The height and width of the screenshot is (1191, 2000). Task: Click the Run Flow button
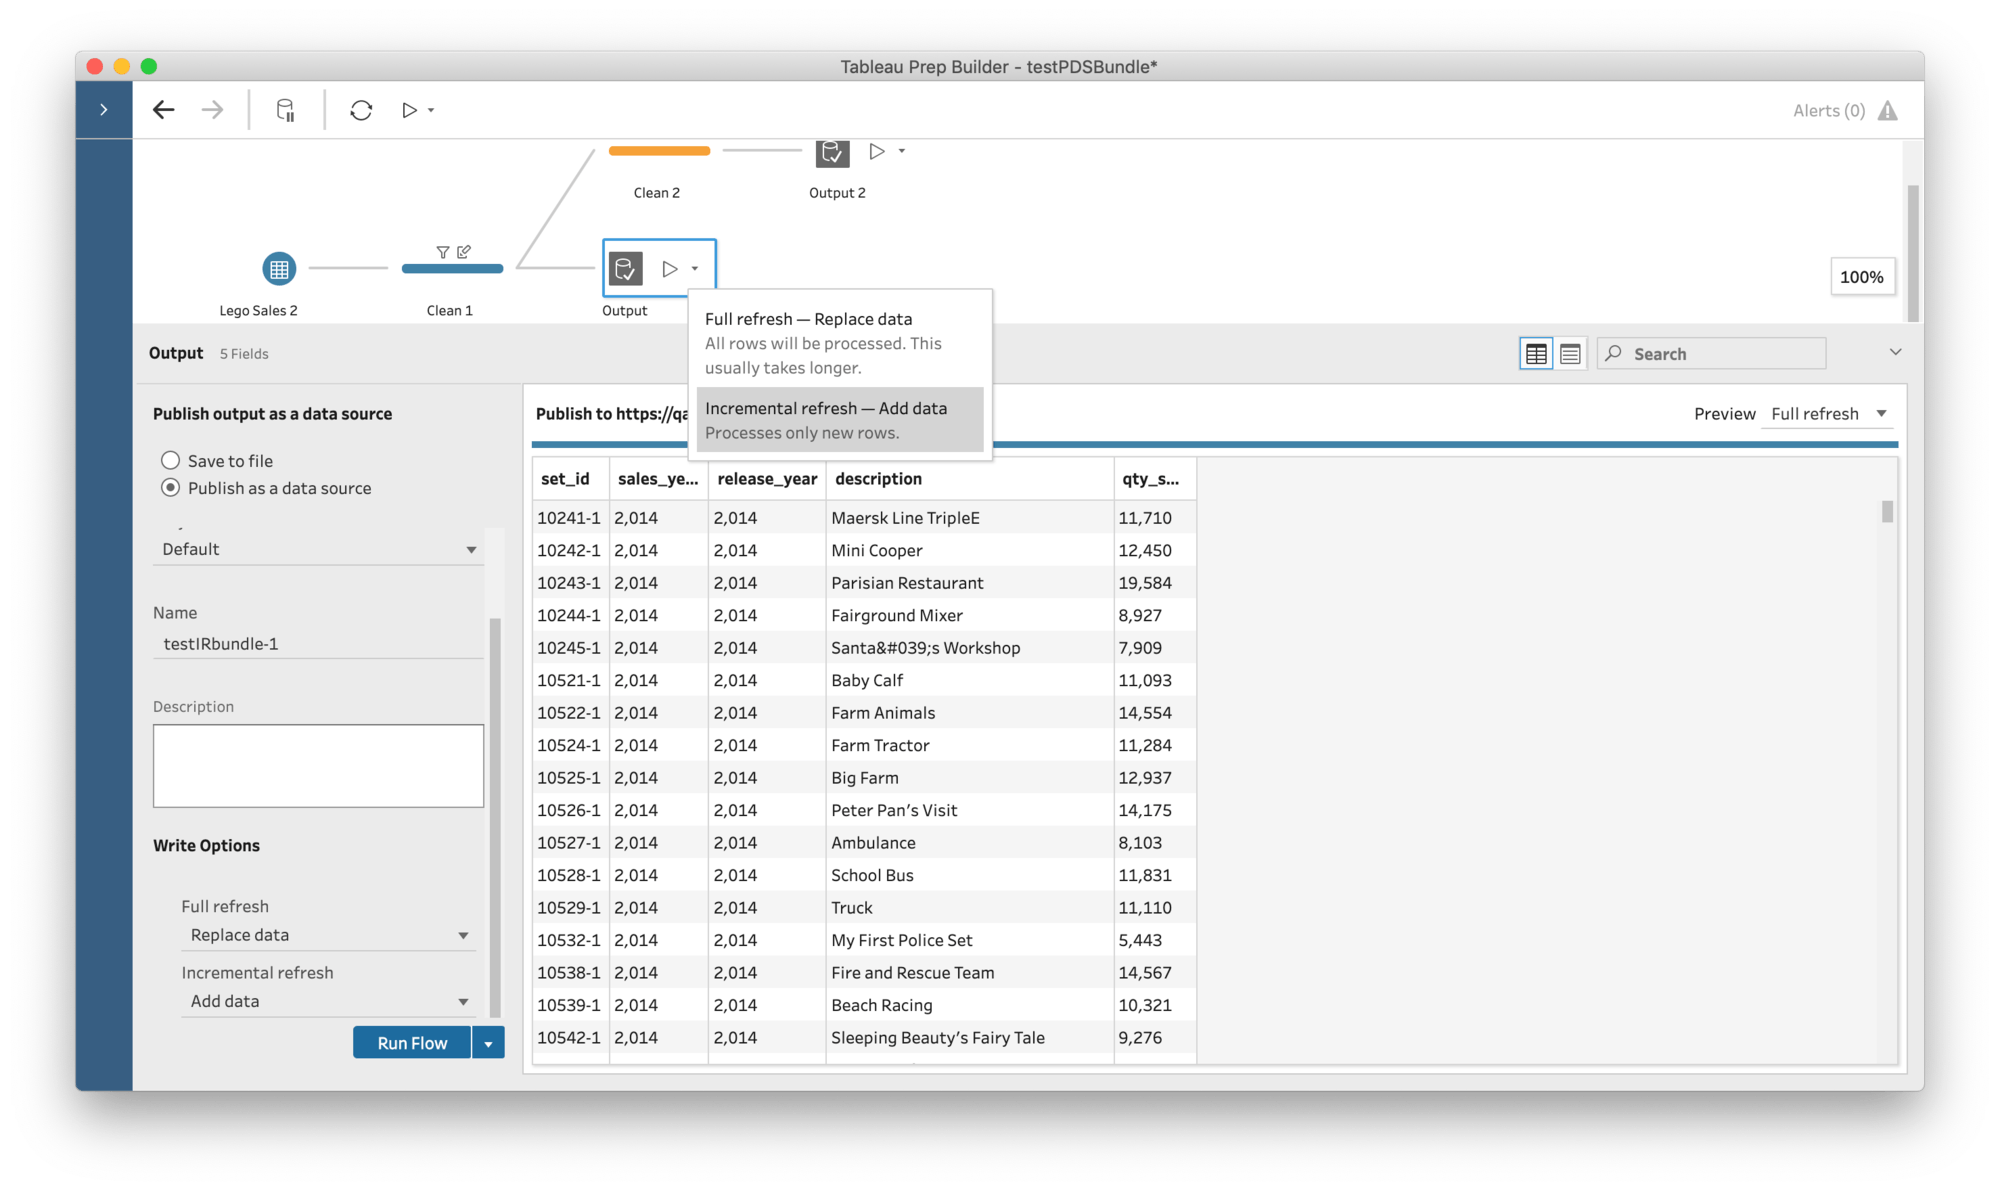(x=412, y=1042)
